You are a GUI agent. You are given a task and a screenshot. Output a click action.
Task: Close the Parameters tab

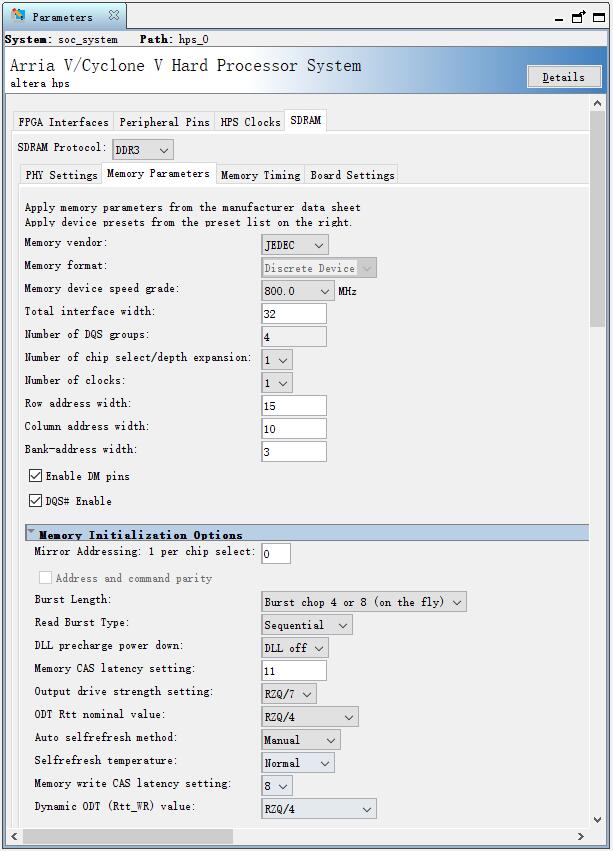click(113, 16)
